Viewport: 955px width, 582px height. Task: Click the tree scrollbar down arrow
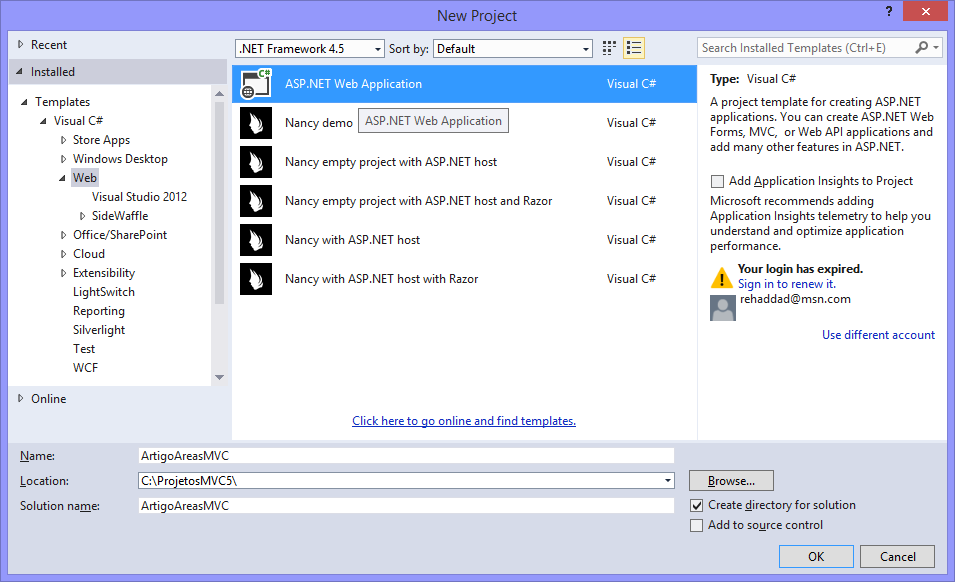coord(219,377)
